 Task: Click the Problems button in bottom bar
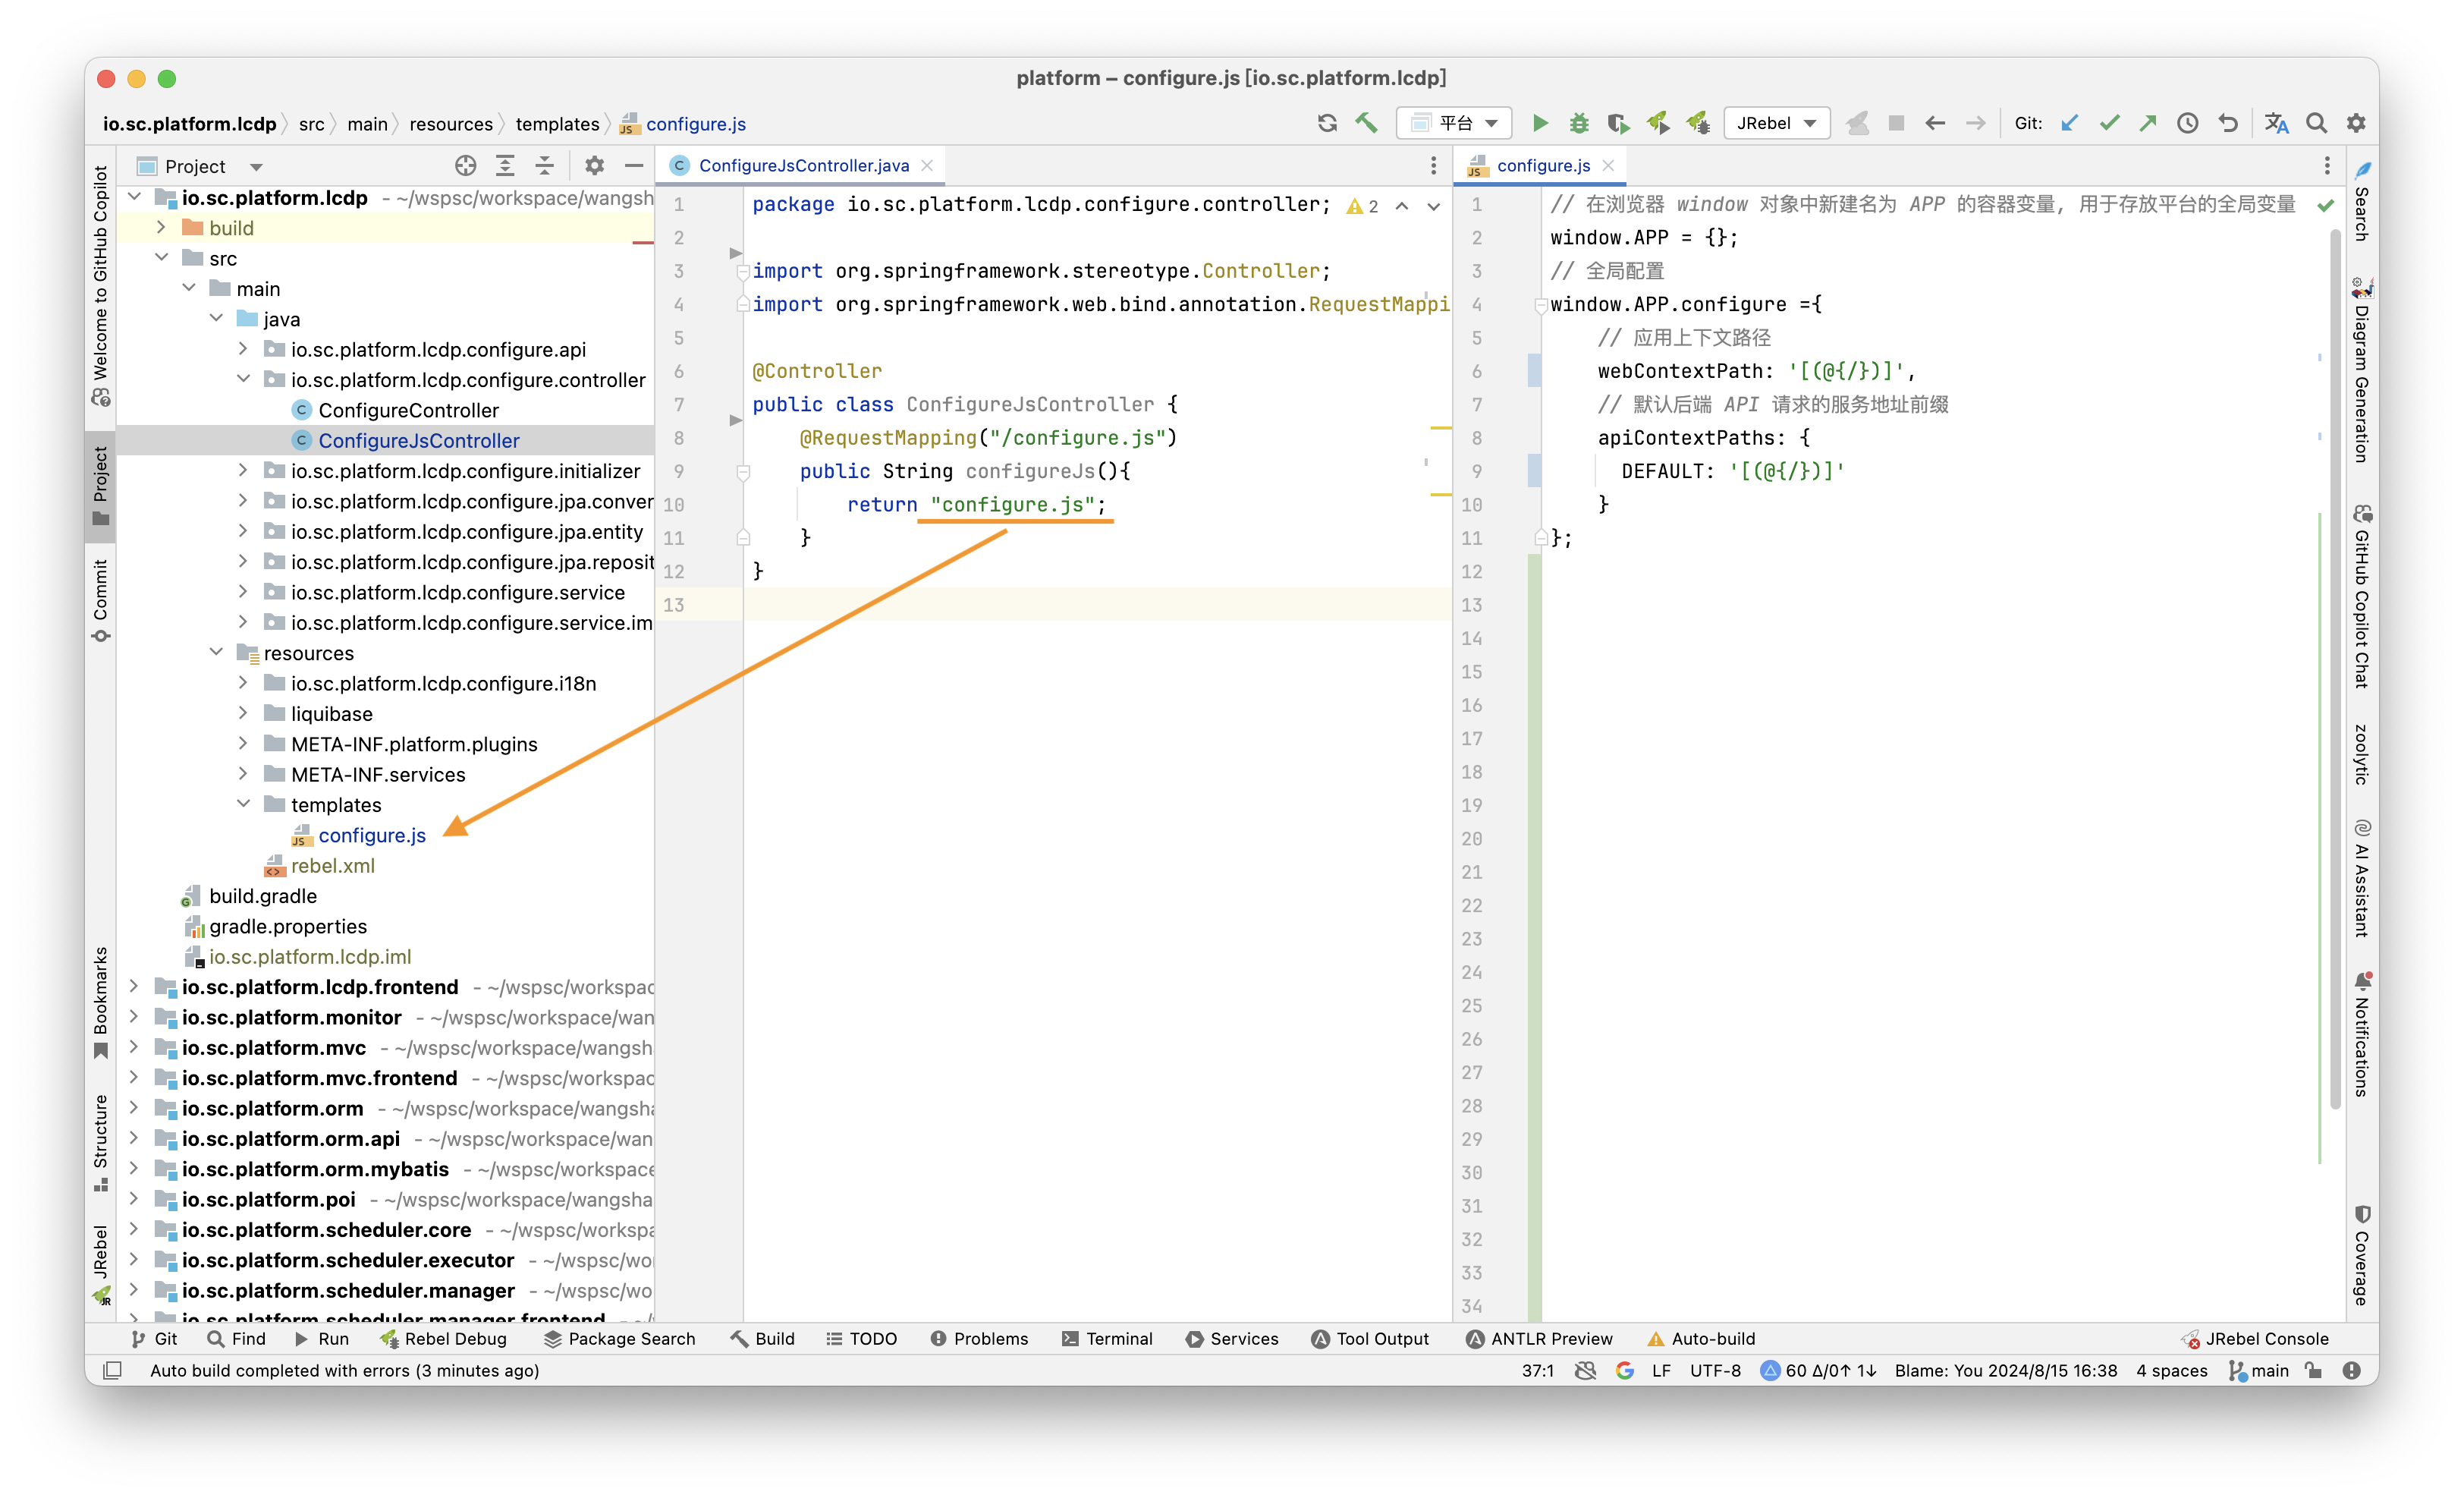(979, 1338)
